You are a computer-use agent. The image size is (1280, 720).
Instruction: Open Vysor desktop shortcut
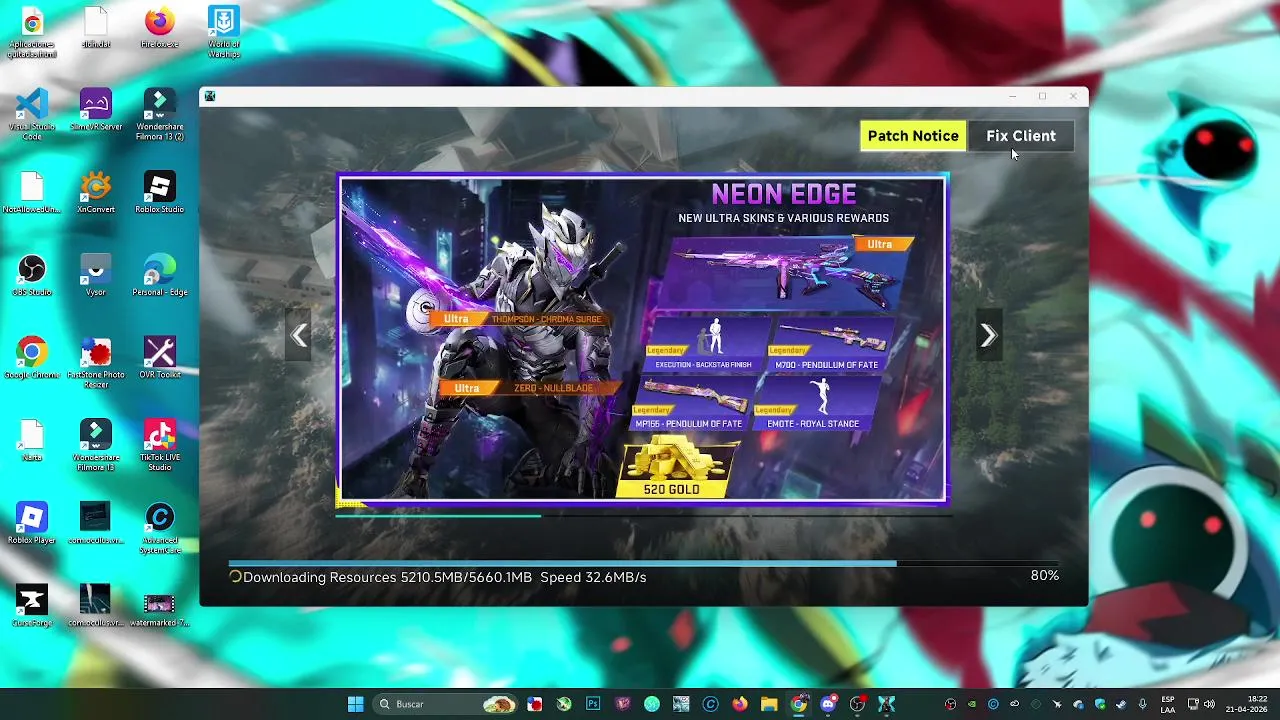pos(96,276)
